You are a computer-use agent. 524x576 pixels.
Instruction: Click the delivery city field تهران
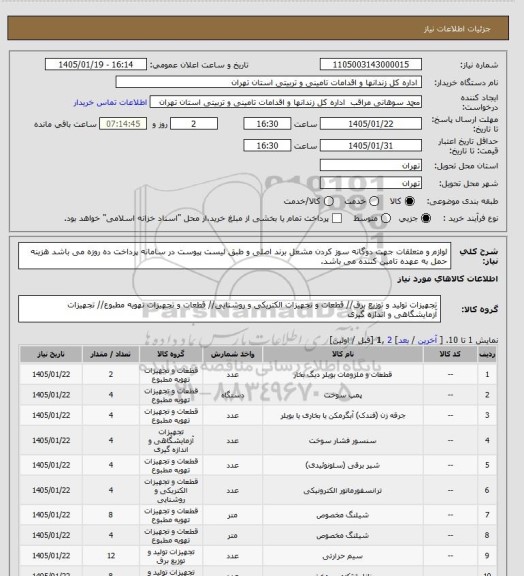point(371,183)
